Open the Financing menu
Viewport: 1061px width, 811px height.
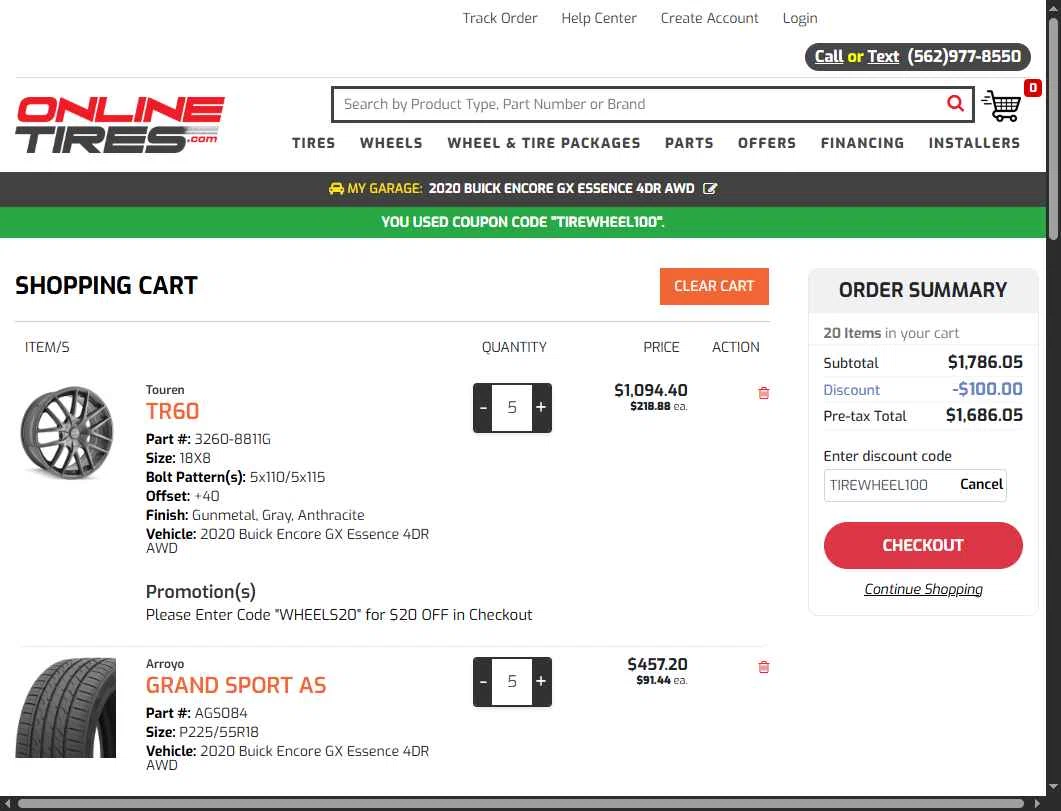point(862,143)
